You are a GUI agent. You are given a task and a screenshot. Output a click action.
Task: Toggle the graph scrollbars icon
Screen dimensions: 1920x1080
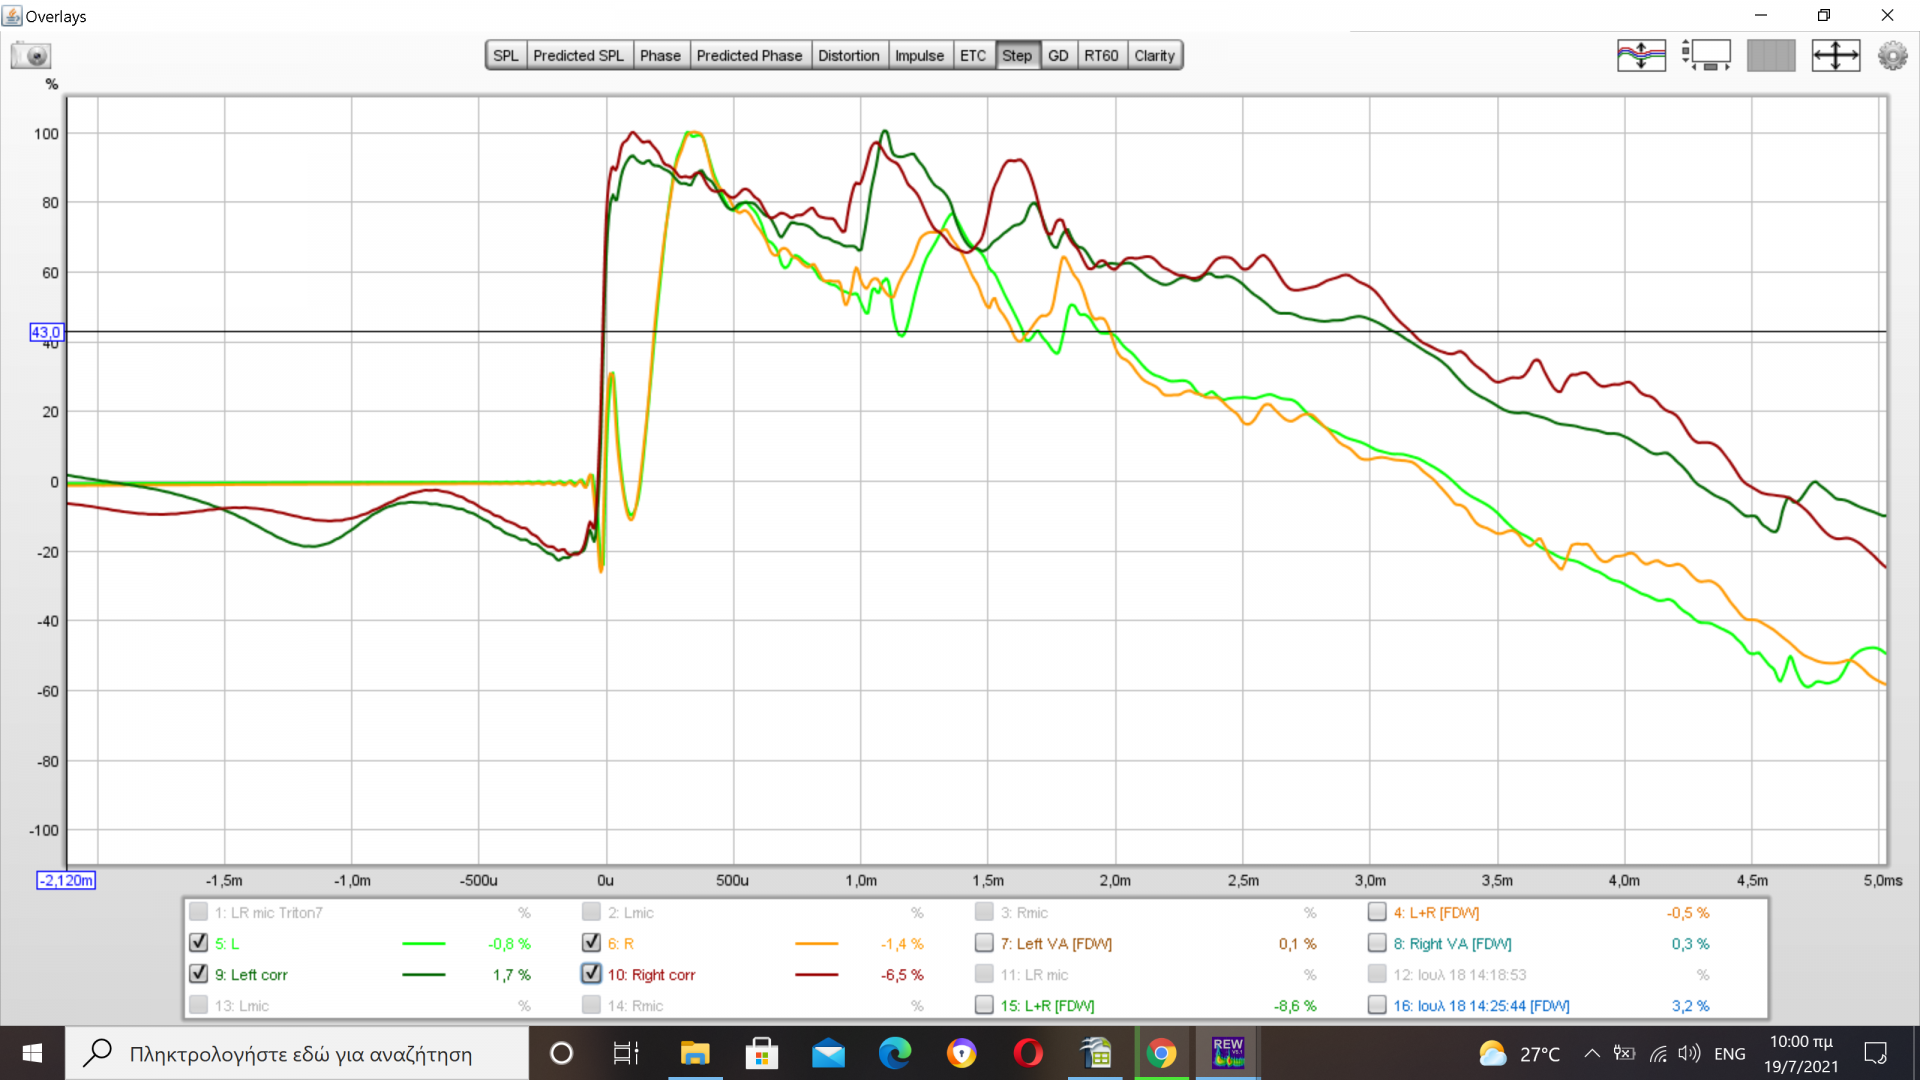coord(1707,55)
